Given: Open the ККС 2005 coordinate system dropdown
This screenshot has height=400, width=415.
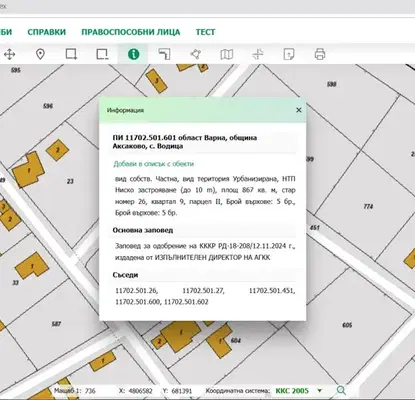Looking at the screenshot, I should pos(299,391).
